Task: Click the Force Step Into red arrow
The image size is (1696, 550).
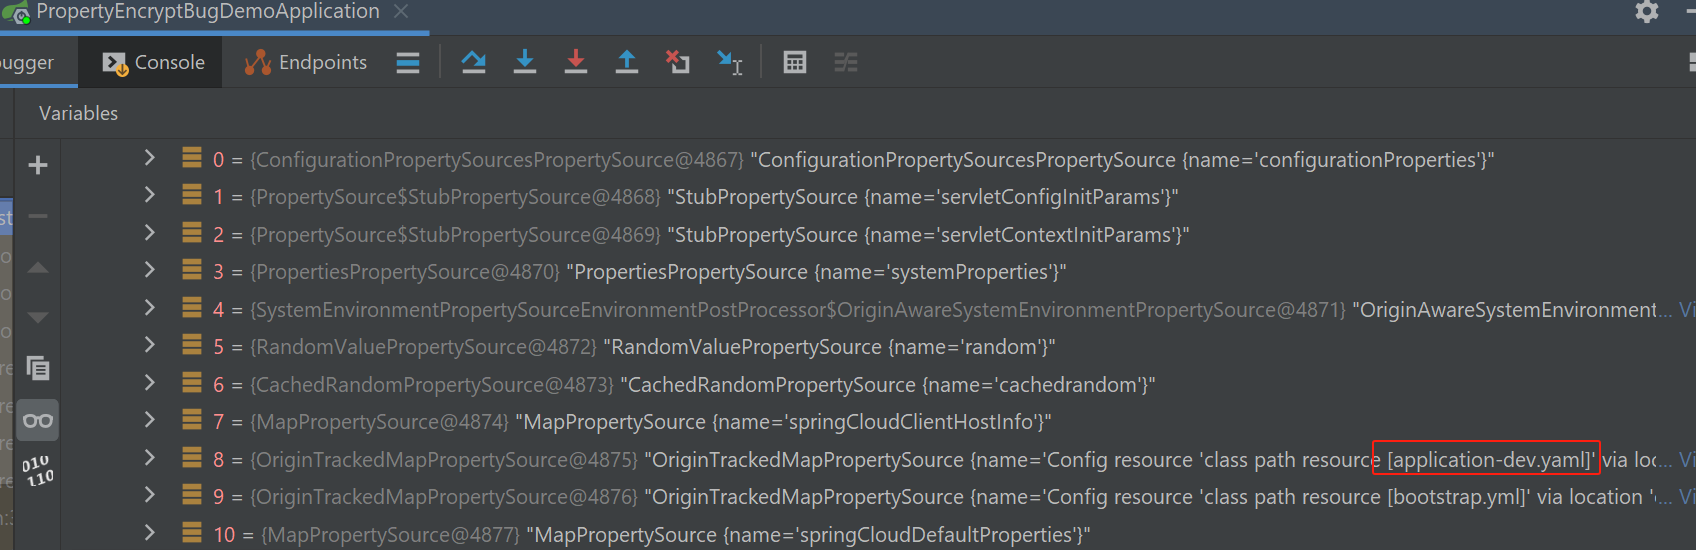Action: coord(576,62)
